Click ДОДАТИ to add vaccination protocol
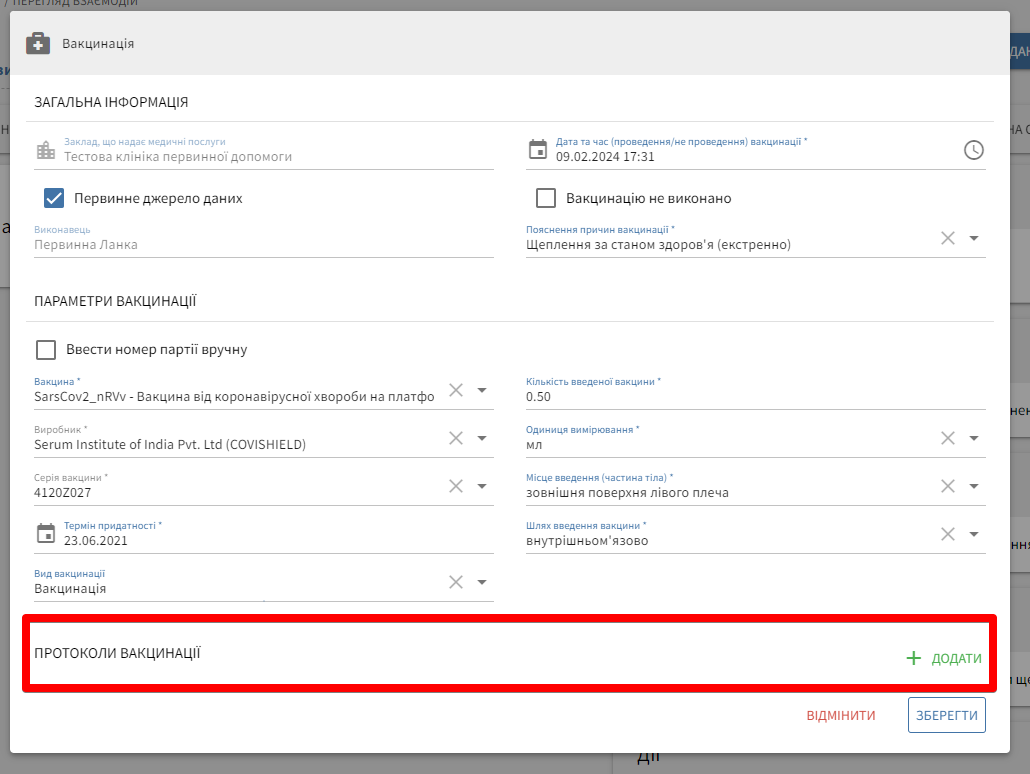 coord(944,658)
